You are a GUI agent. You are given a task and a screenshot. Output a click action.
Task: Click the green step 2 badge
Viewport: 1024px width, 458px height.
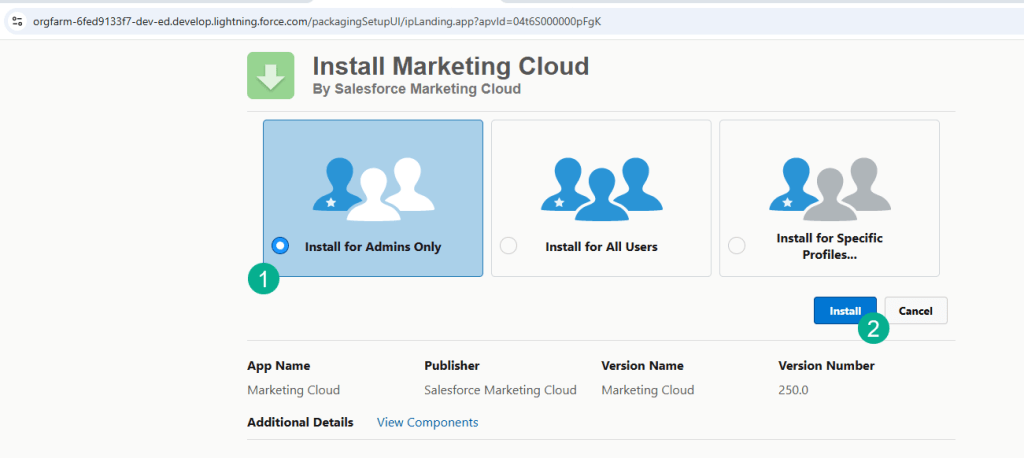click(x=873, y=327)
